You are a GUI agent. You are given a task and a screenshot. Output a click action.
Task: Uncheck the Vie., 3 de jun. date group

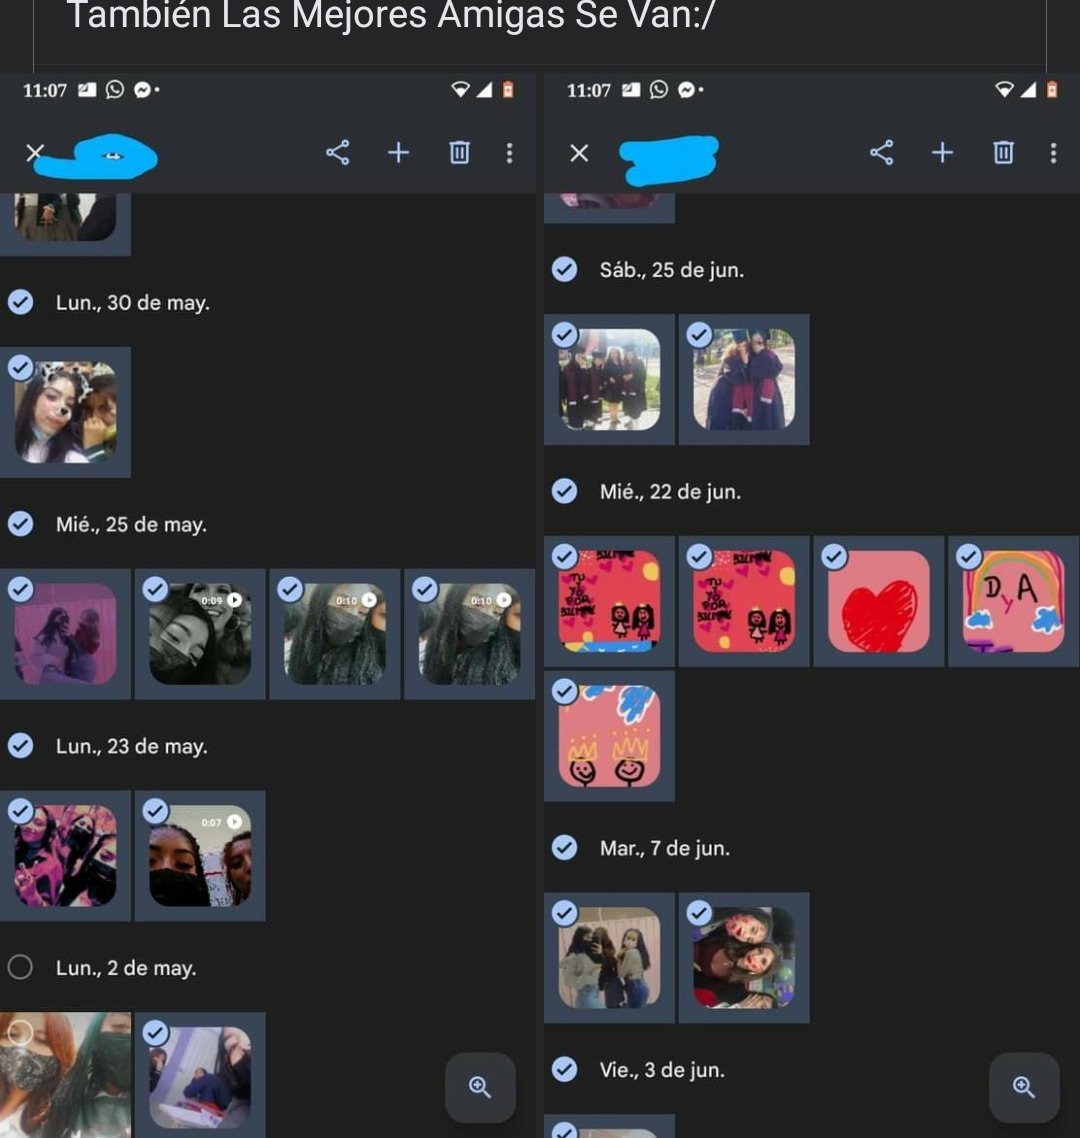point(564,1069)
